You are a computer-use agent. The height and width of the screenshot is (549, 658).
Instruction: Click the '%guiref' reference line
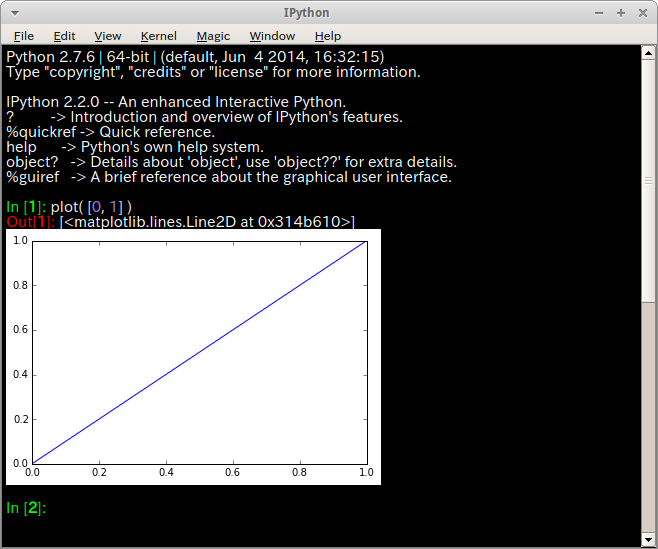coord(229,177)
